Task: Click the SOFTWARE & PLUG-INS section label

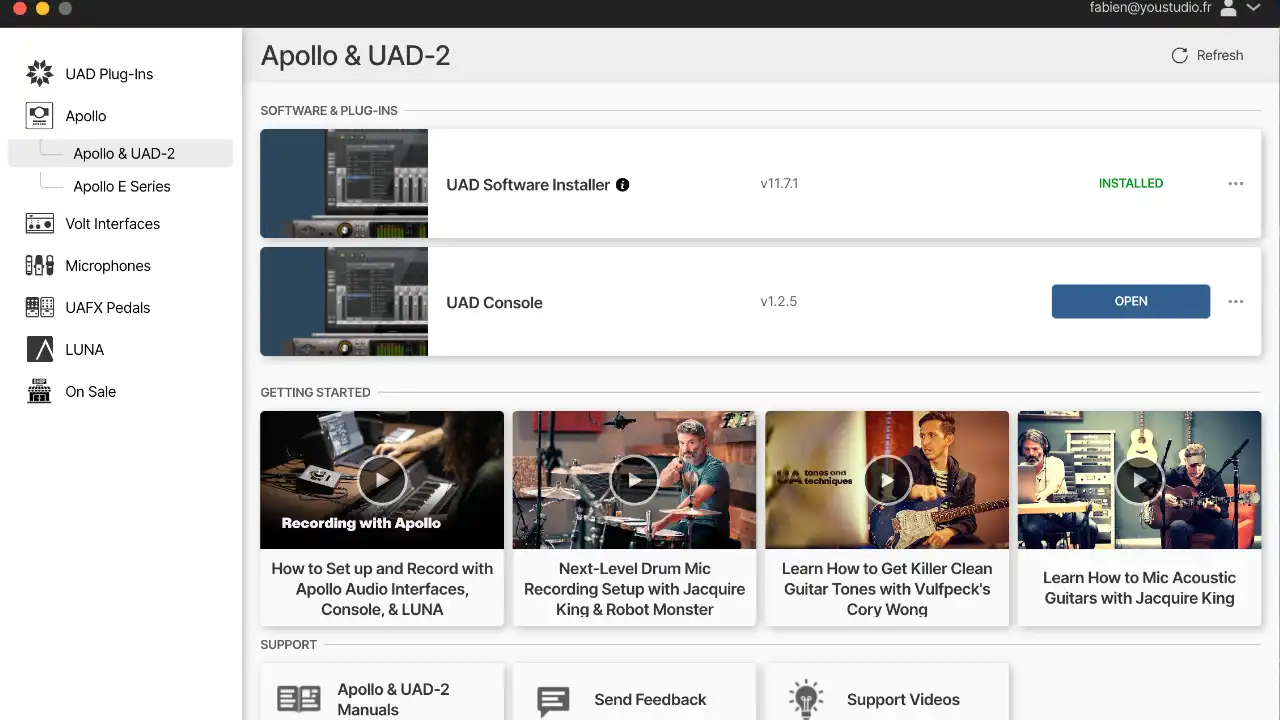Action: pyautogui.click(x=329, y=110)
